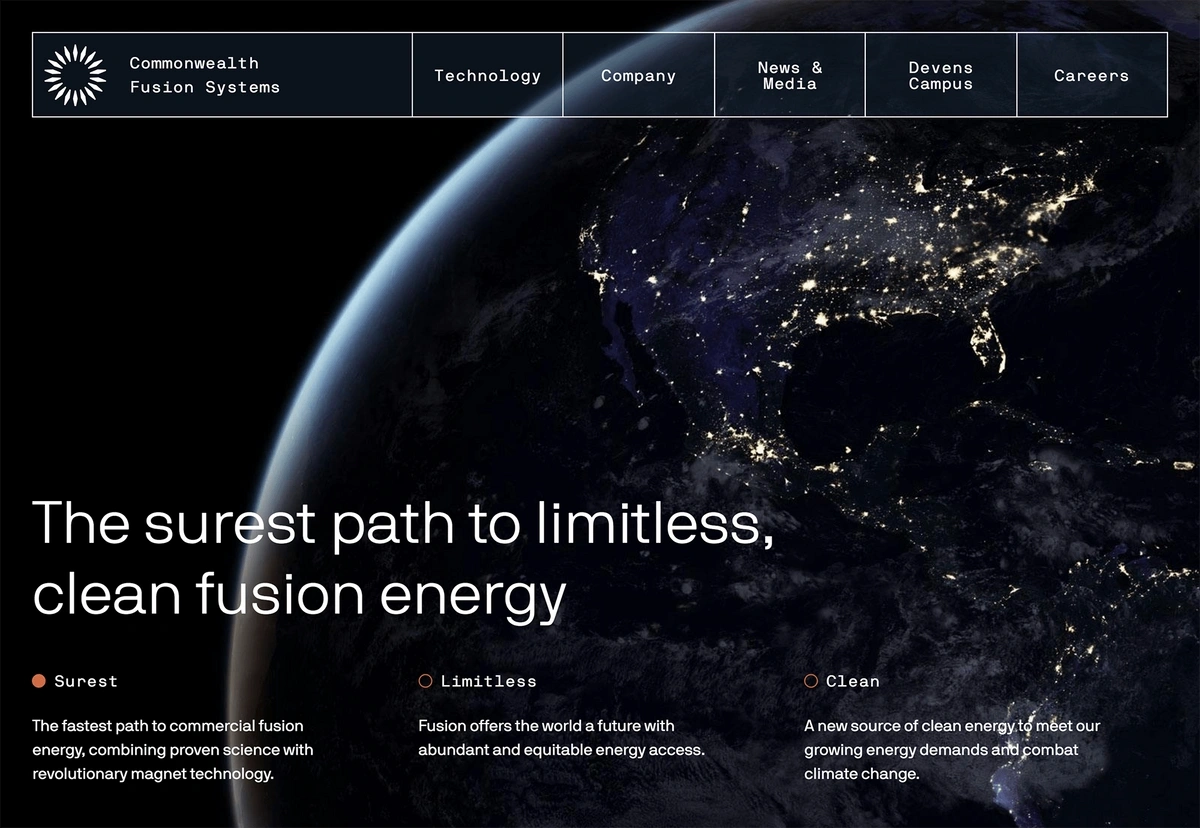This screenshot has height=828, width=1200.
Task: Click the headline line "clean fusion energy"
Action: (300, 594)
